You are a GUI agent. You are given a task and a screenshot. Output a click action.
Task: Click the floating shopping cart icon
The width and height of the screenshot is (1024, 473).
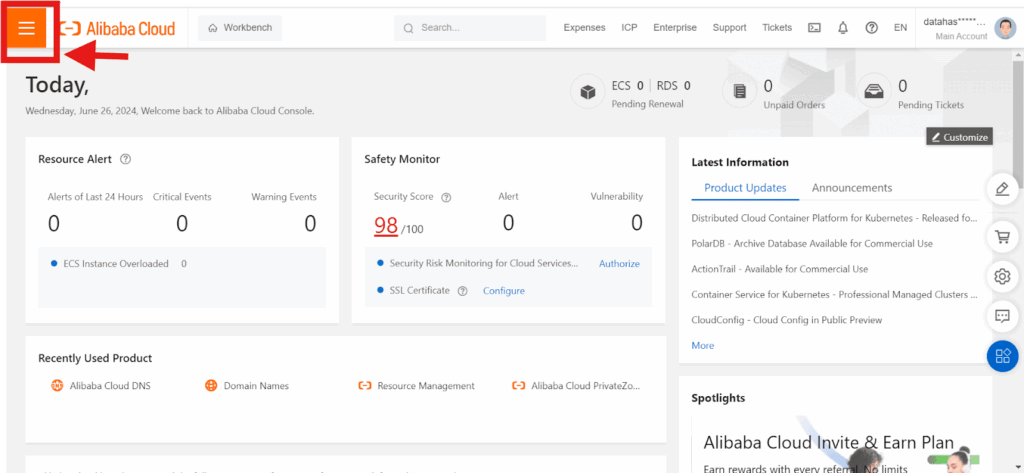pos(1002,236)
